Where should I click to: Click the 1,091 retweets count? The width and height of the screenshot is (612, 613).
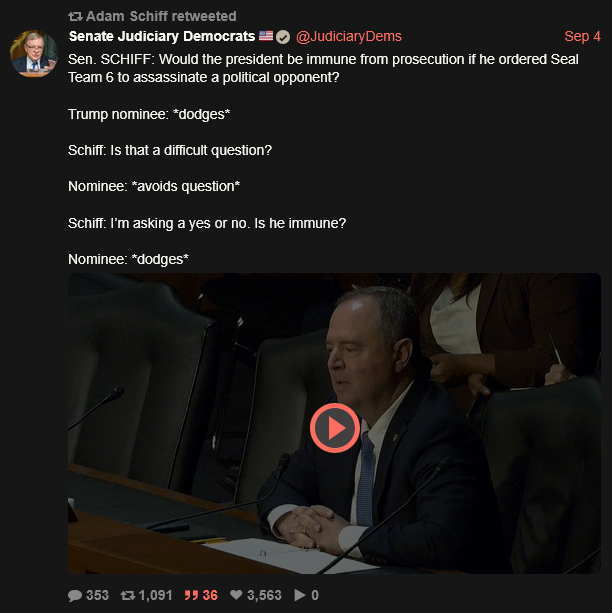click(155, 595)
